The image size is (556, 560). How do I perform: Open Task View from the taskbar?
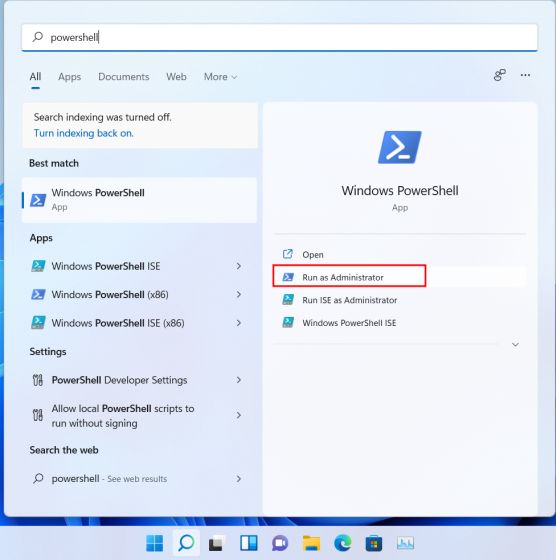[x=217, y=543]
